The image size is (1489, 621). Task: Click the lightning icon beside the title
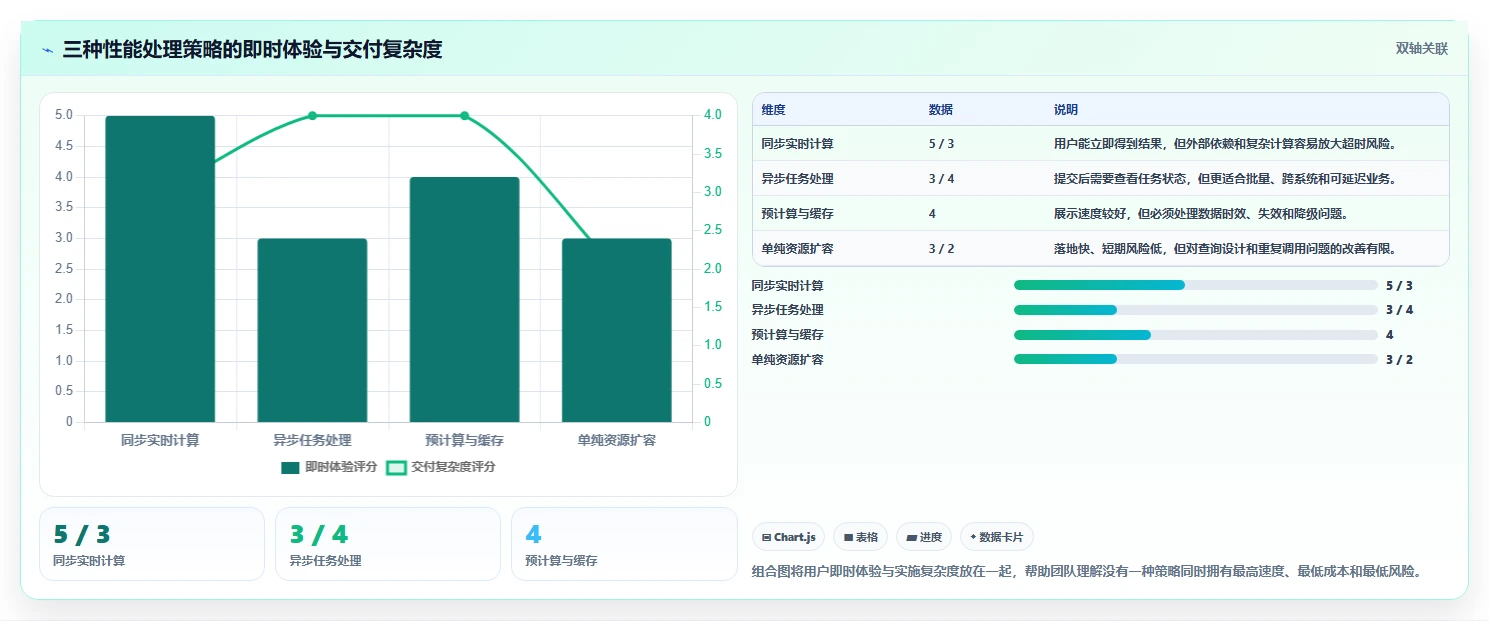[x=47, y=49]
